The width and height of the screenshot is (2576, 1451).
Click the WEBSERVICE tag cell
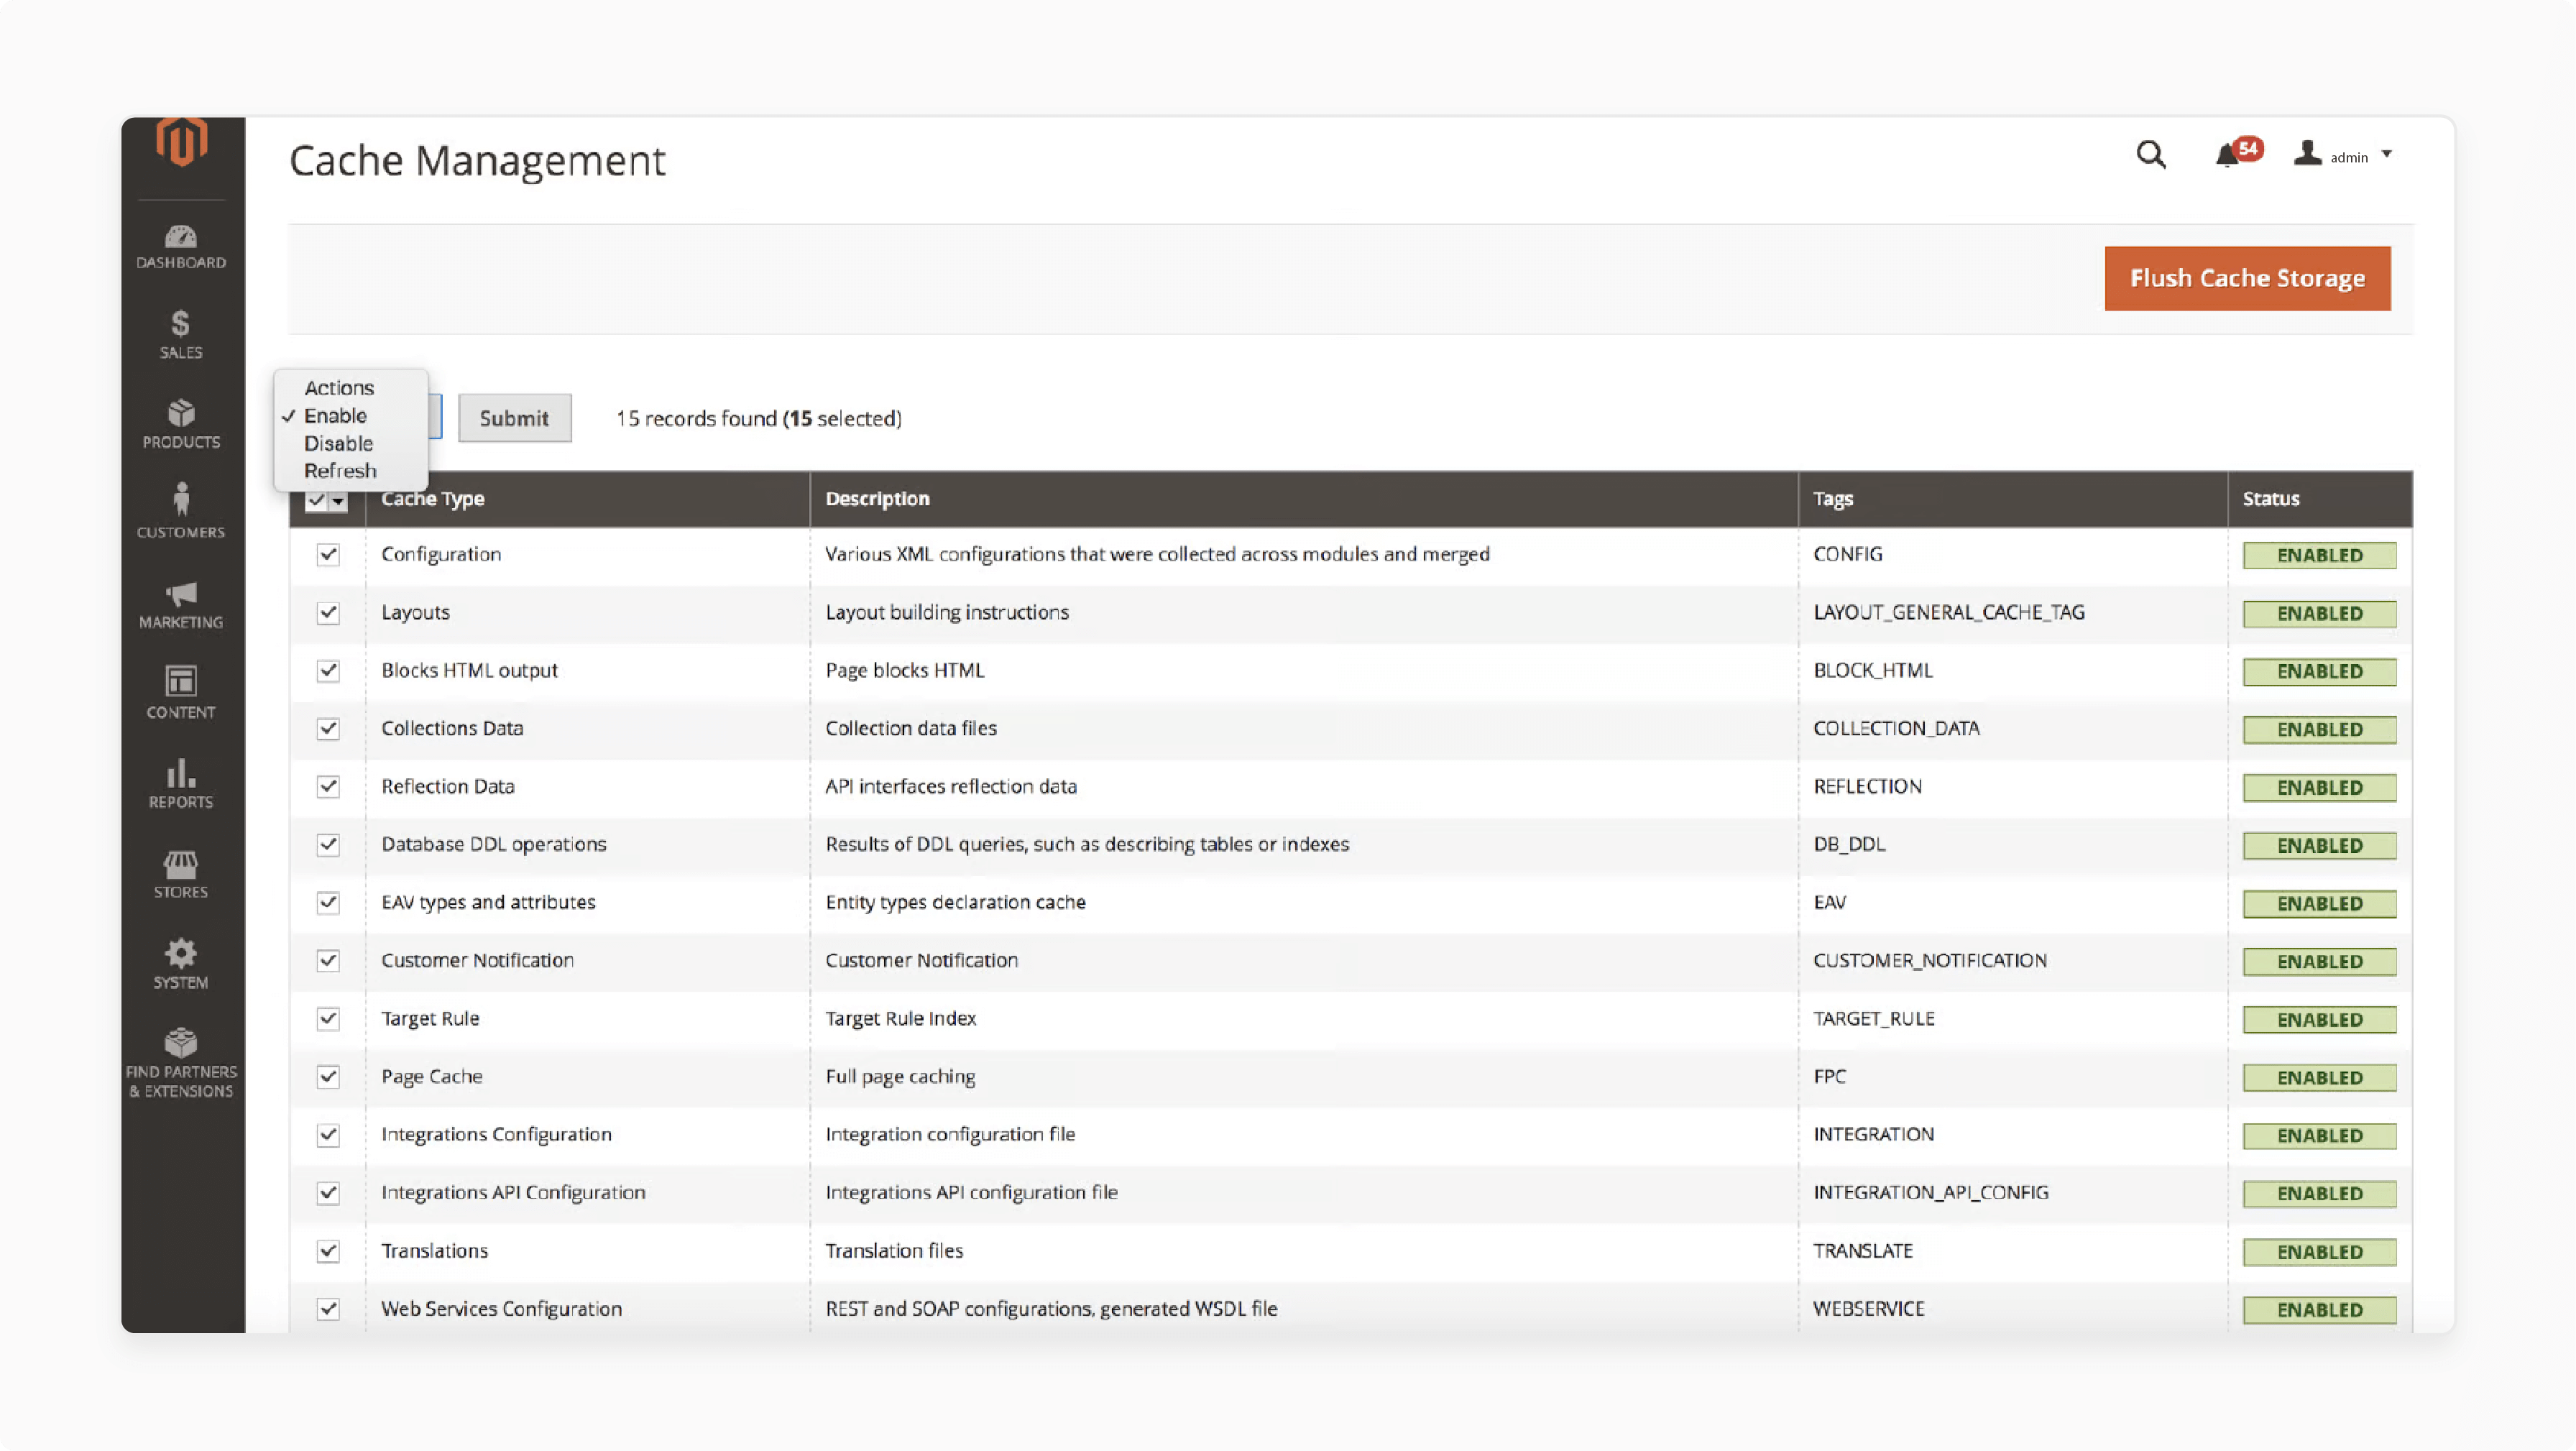coord(1868,1308)
